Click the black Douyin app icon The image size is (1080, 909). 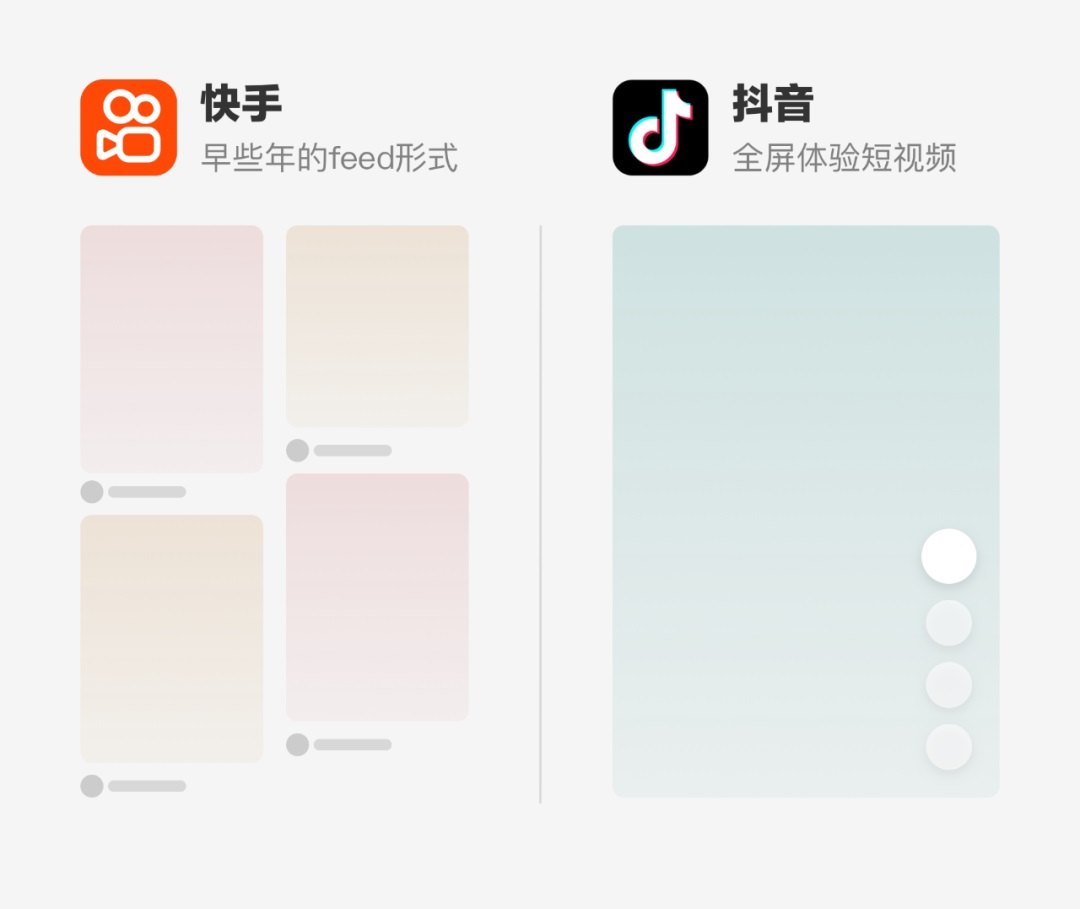pos(661,127)
